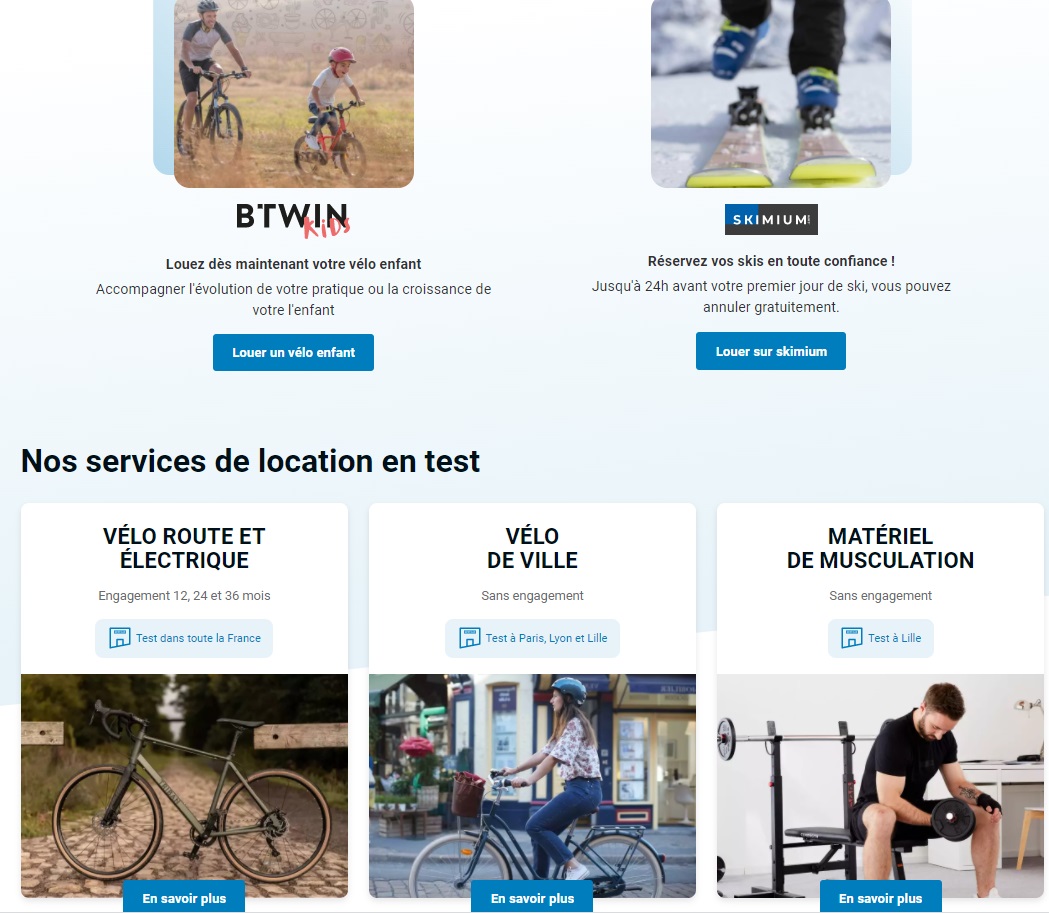Open 'En savoir plus' under vélo de ville
This screenshot has width=1049, height=913.
pyautogui.click(x=532, y=898)
